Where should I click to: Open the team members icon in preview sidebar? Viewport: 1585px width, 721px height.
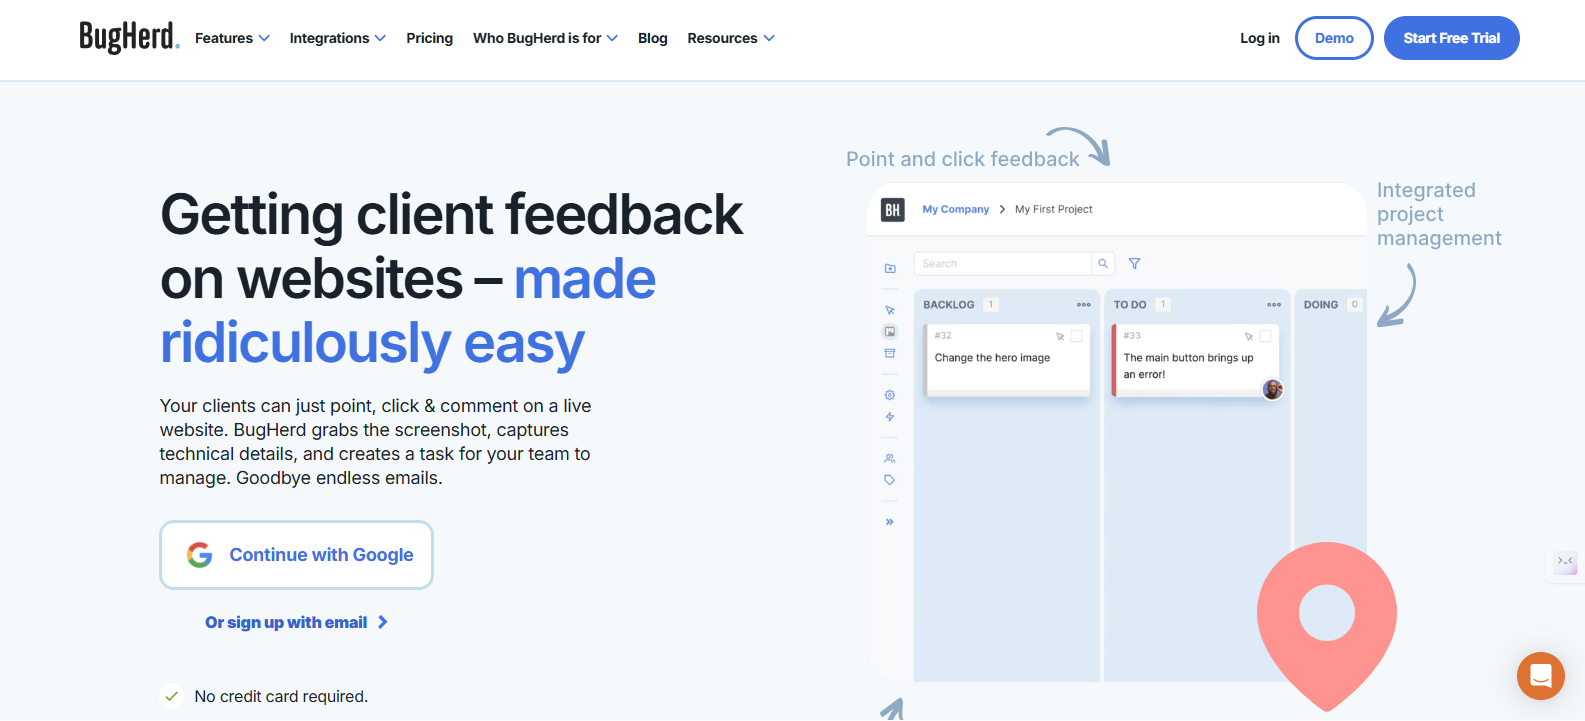pos(890,458)
